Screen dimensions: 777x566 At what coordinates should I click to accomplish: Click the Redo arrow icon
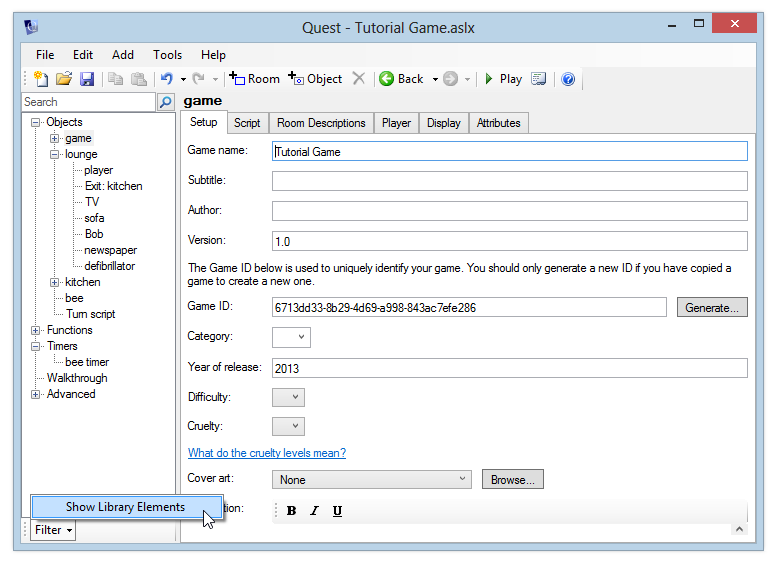click(x=199, y=79)
